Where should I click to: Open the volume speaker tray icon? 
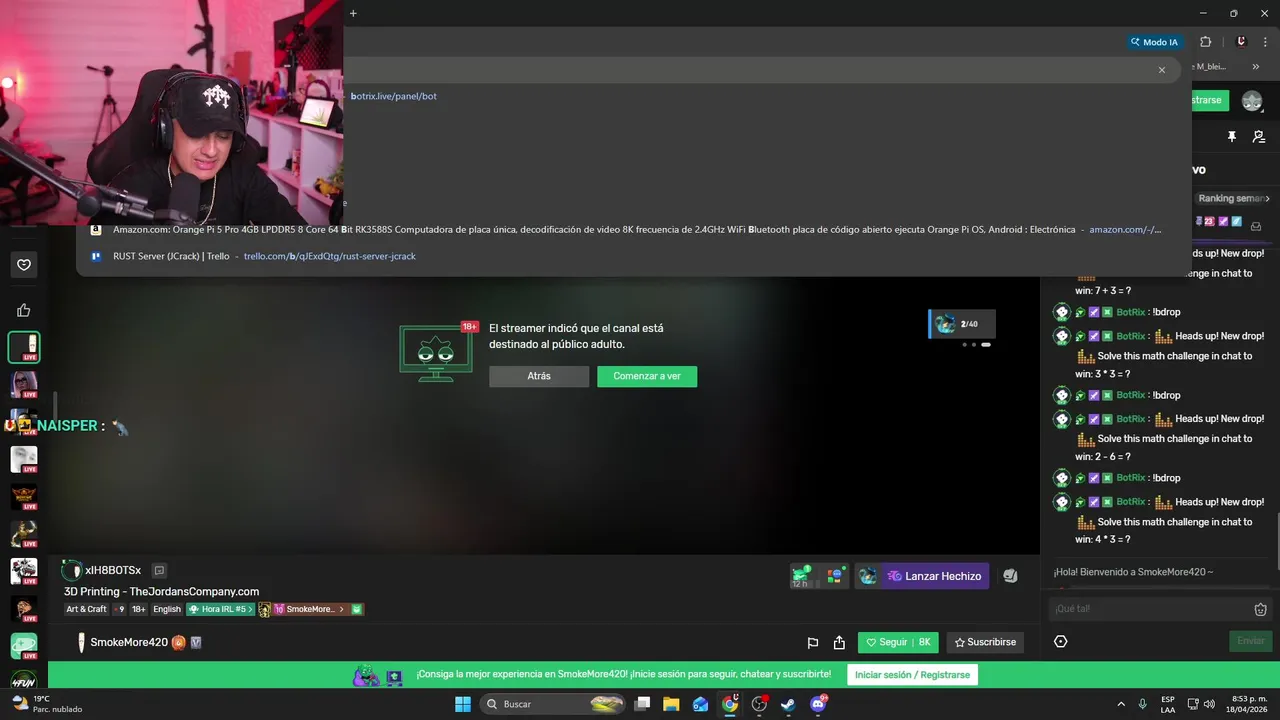[1209, 704]
